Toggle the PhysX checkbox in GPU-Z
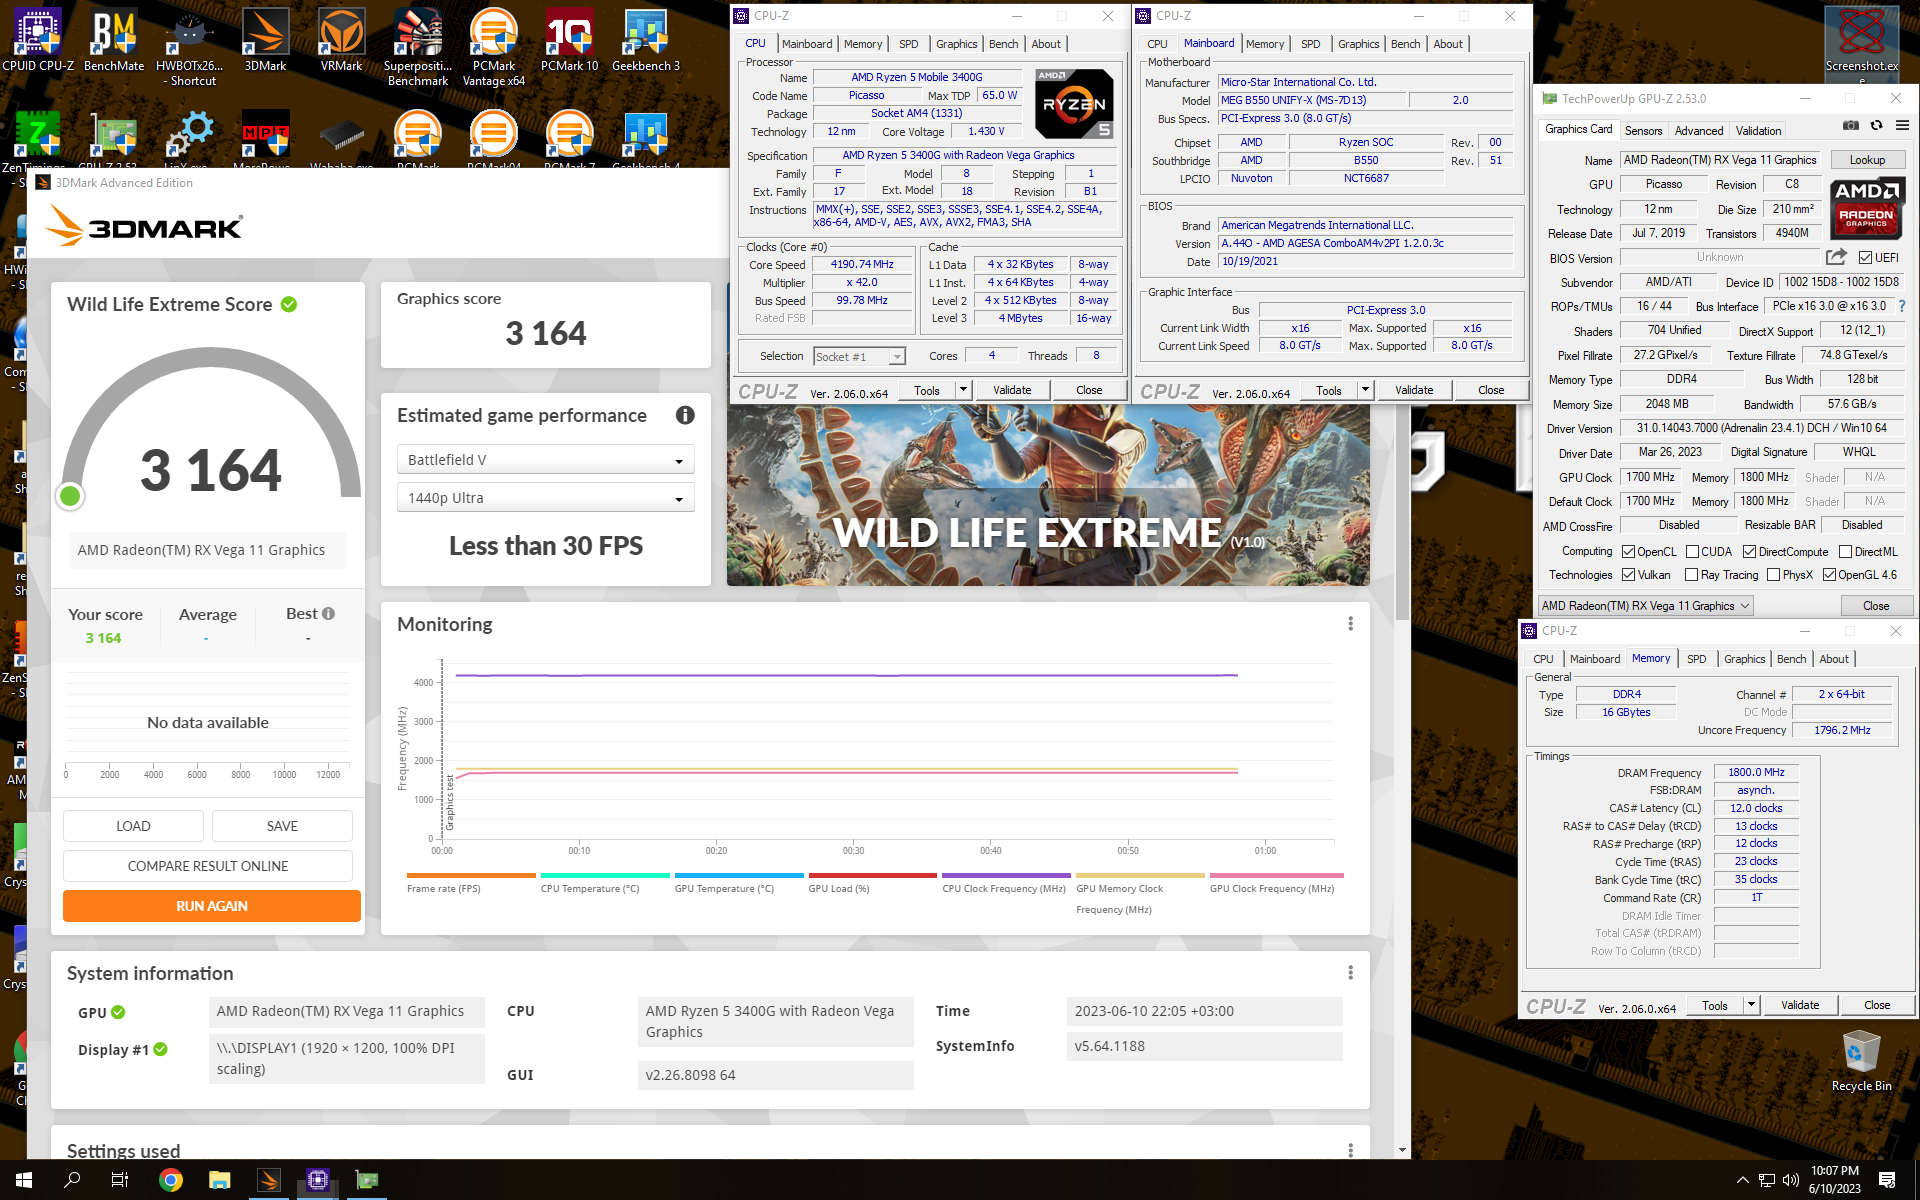Image resolution: width=1920 pixels, height=1200 pixels. 1773,575
